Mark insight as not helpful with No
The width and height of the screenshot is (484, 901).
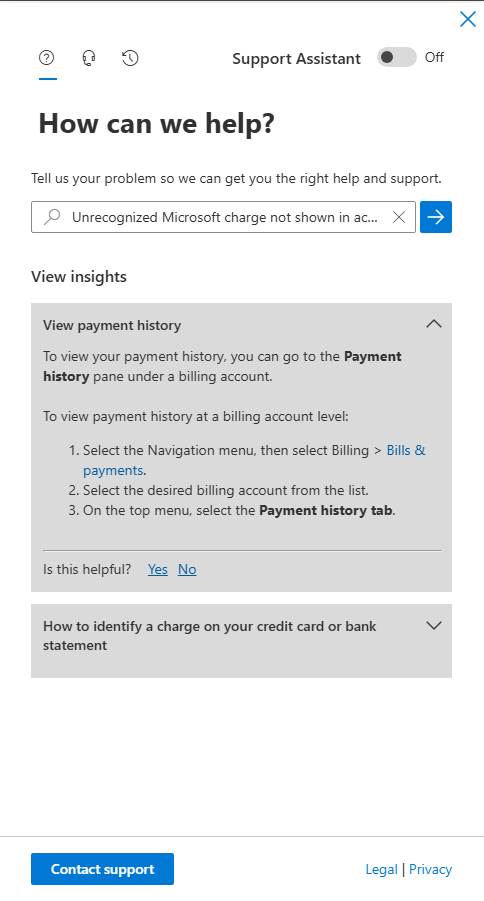(187, 569)
